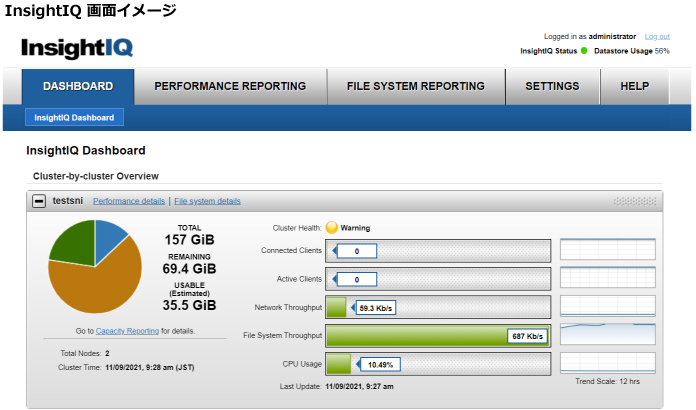
Task: Click the yellow Cluster Health warning icon
Action: pyautogui.click(x=332, y=227)
